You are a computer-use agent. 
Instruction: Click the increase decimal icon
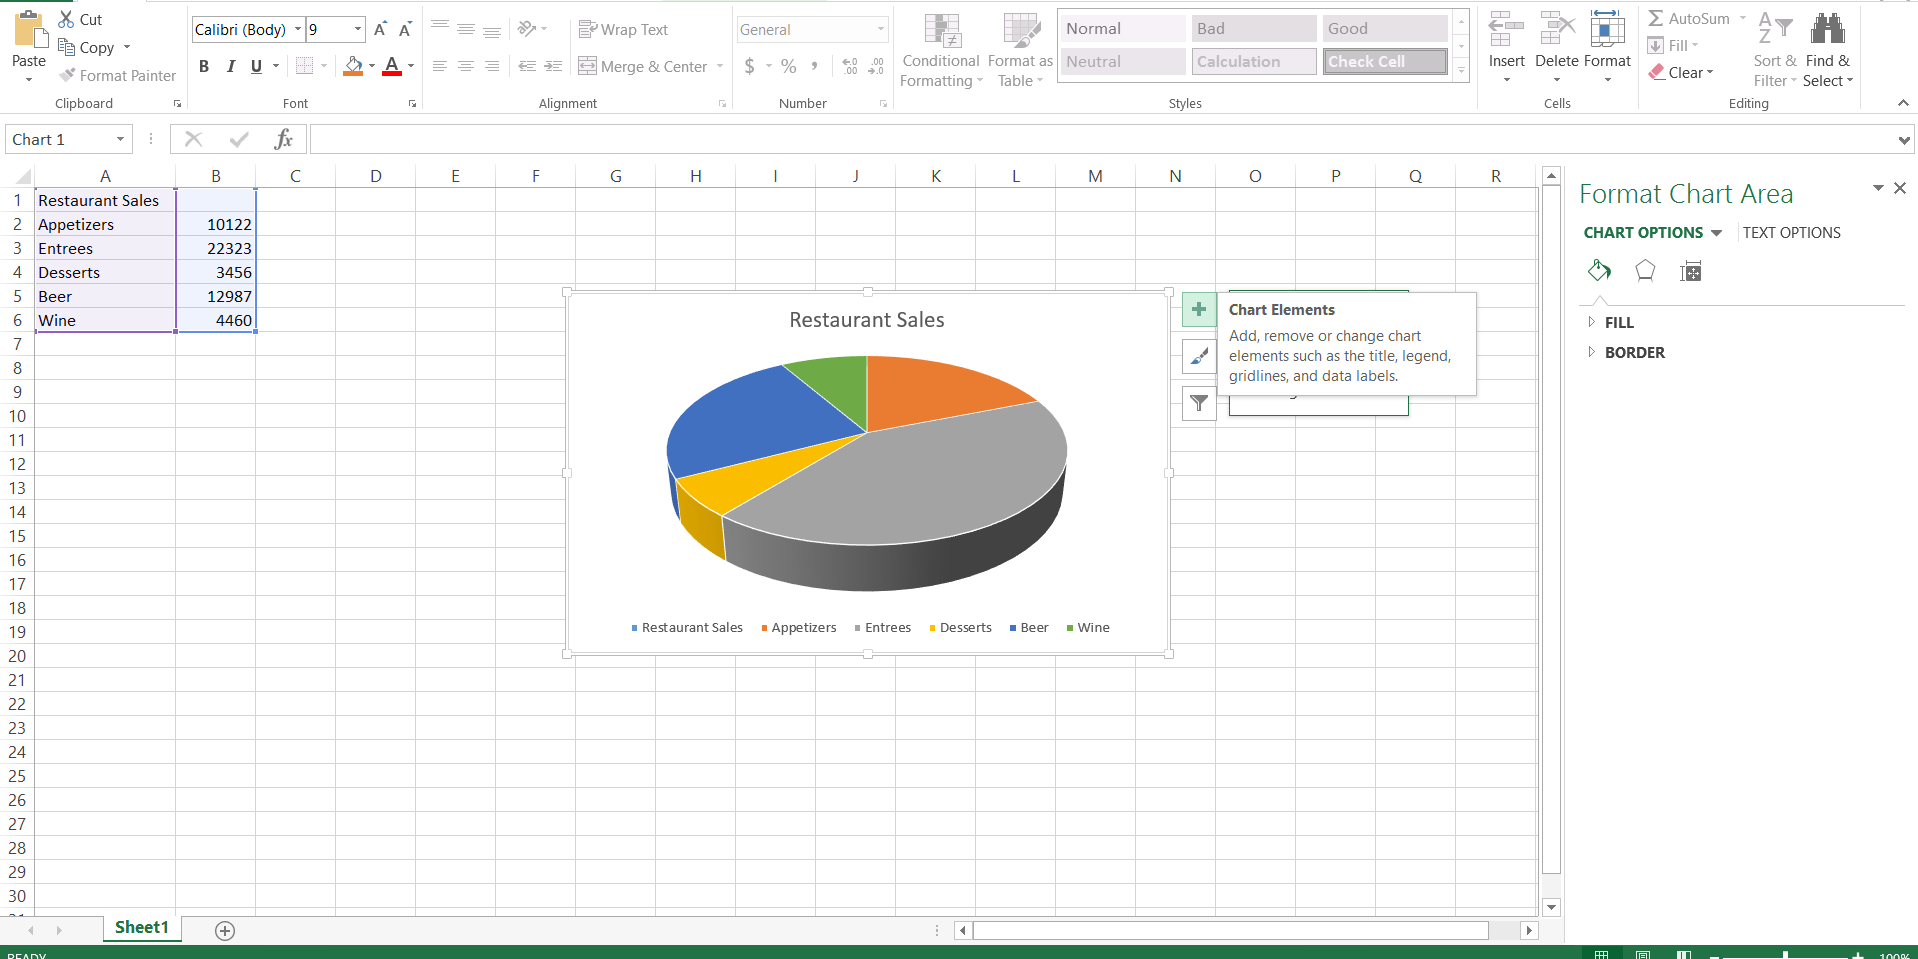point(850,66)
